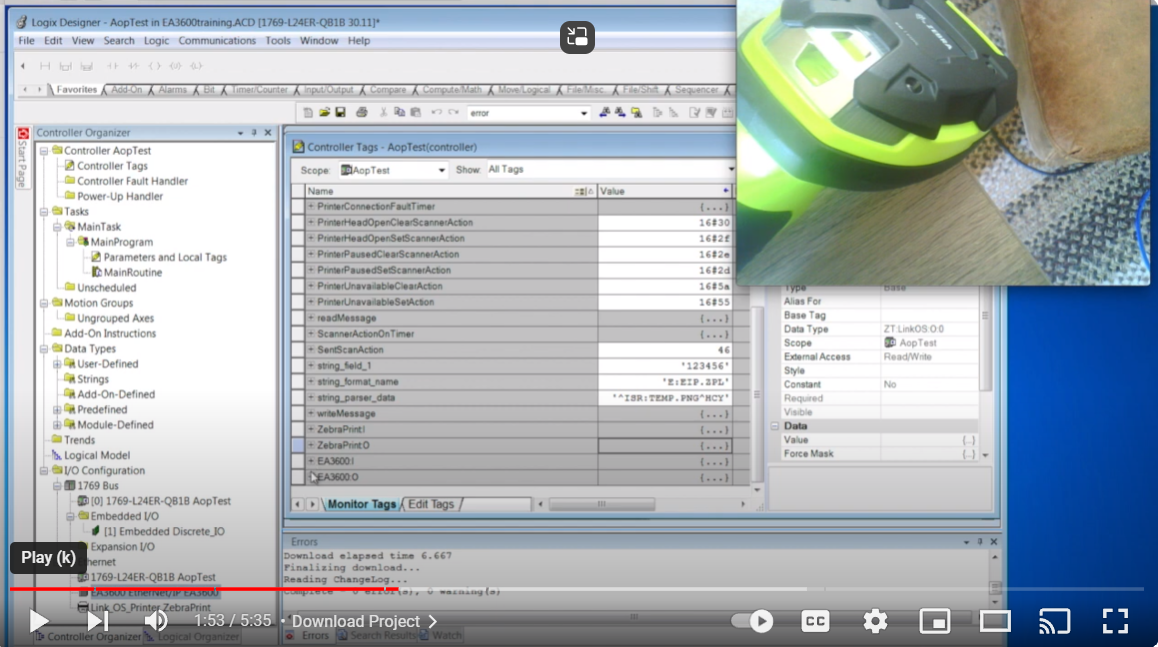Open the Download Project chapter link
The width and height of the screenshot is (1158, 647).
[364, 621]
